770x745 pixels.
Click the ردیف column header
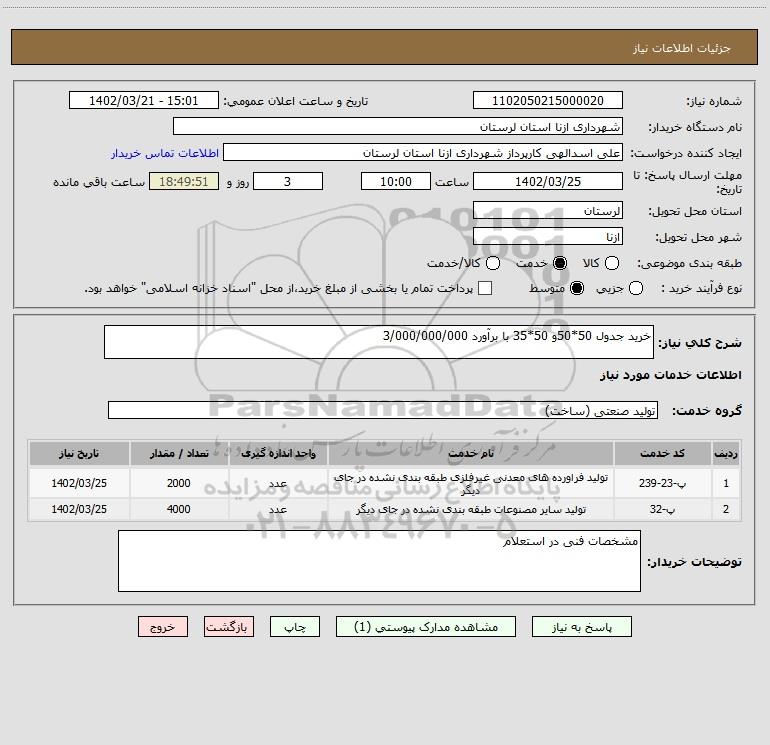pyautogui.click(x=726, y=453)
